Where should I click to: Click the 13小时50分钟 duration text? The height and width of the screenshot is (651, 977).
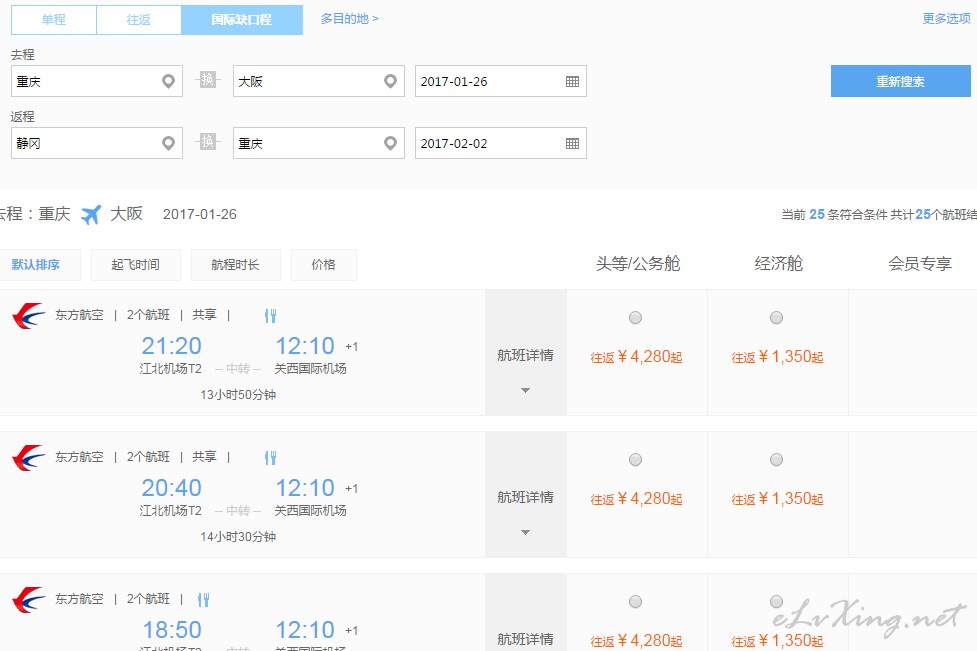pyautogui.click(x=238, y=395)
